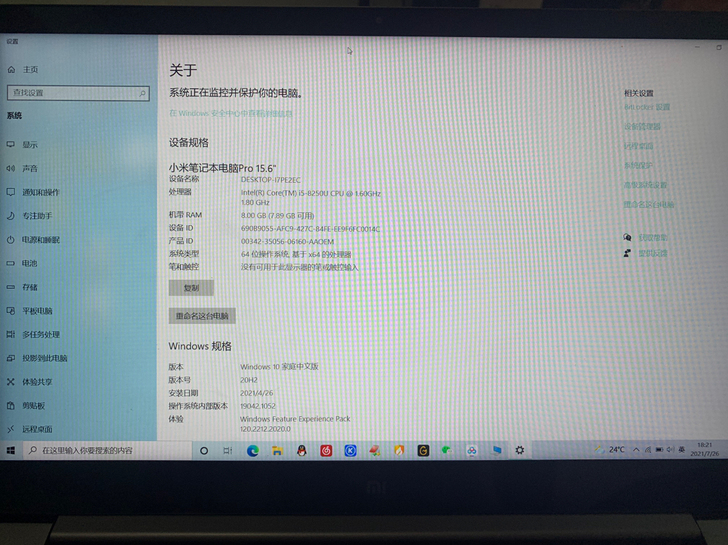728x545 pixels.
Task: Focus the taskbar search box
Action: point(108,450)
